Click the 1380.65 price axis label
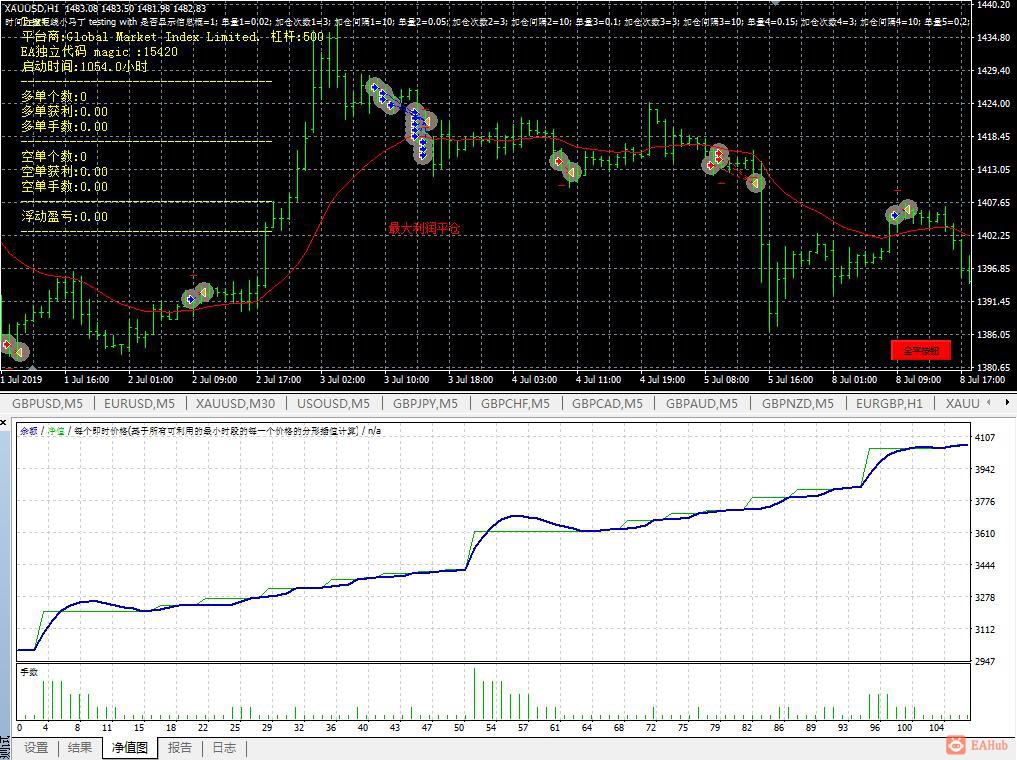Screen dimensions: 1017x760 pyautogui.click(x=994, y=367)
